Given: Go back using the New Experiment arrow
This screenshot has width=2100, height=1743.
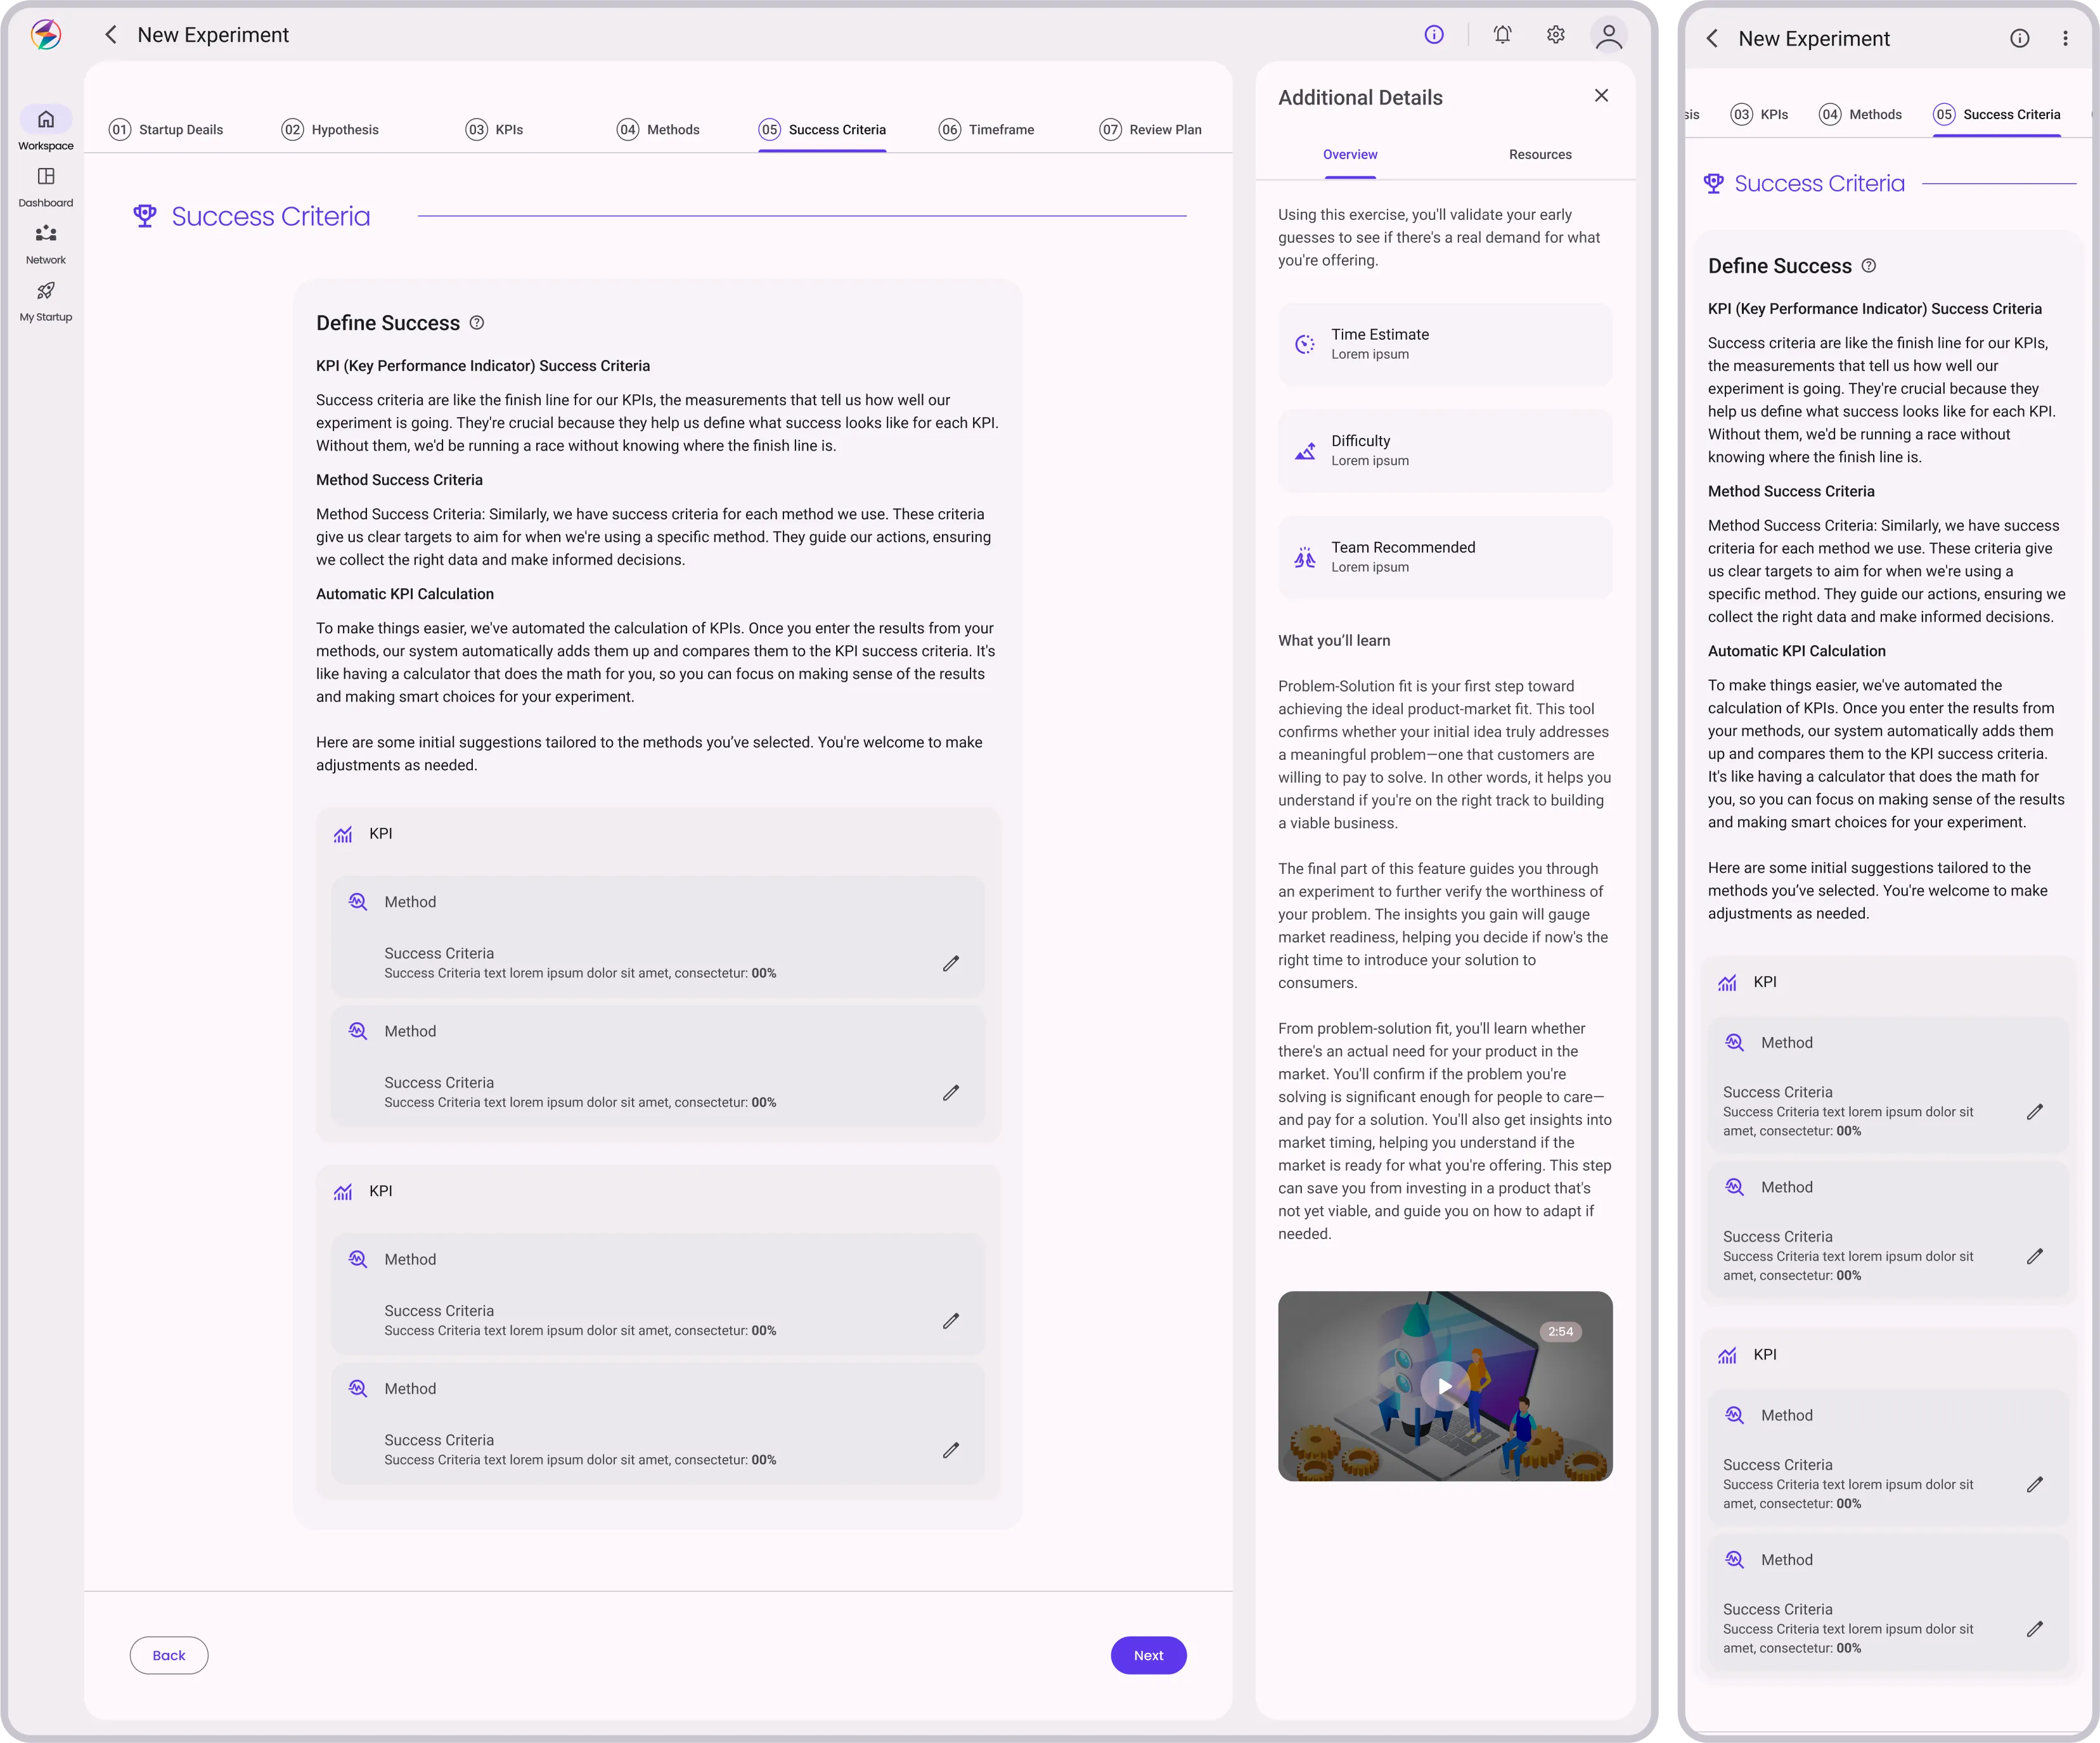Looking at the screenshot, I should [x=111, y=35].
